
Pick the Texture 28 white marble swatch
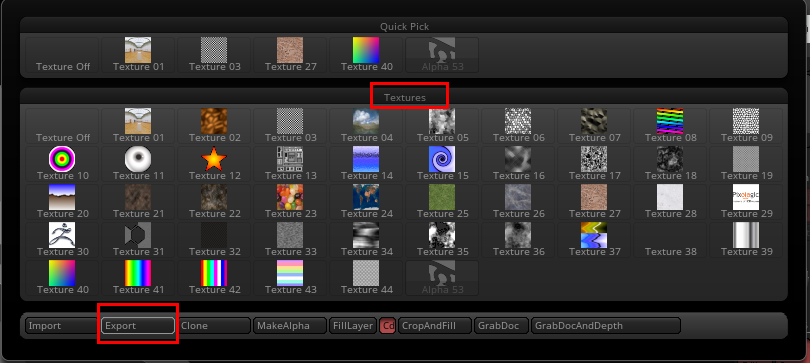[669, 202]
